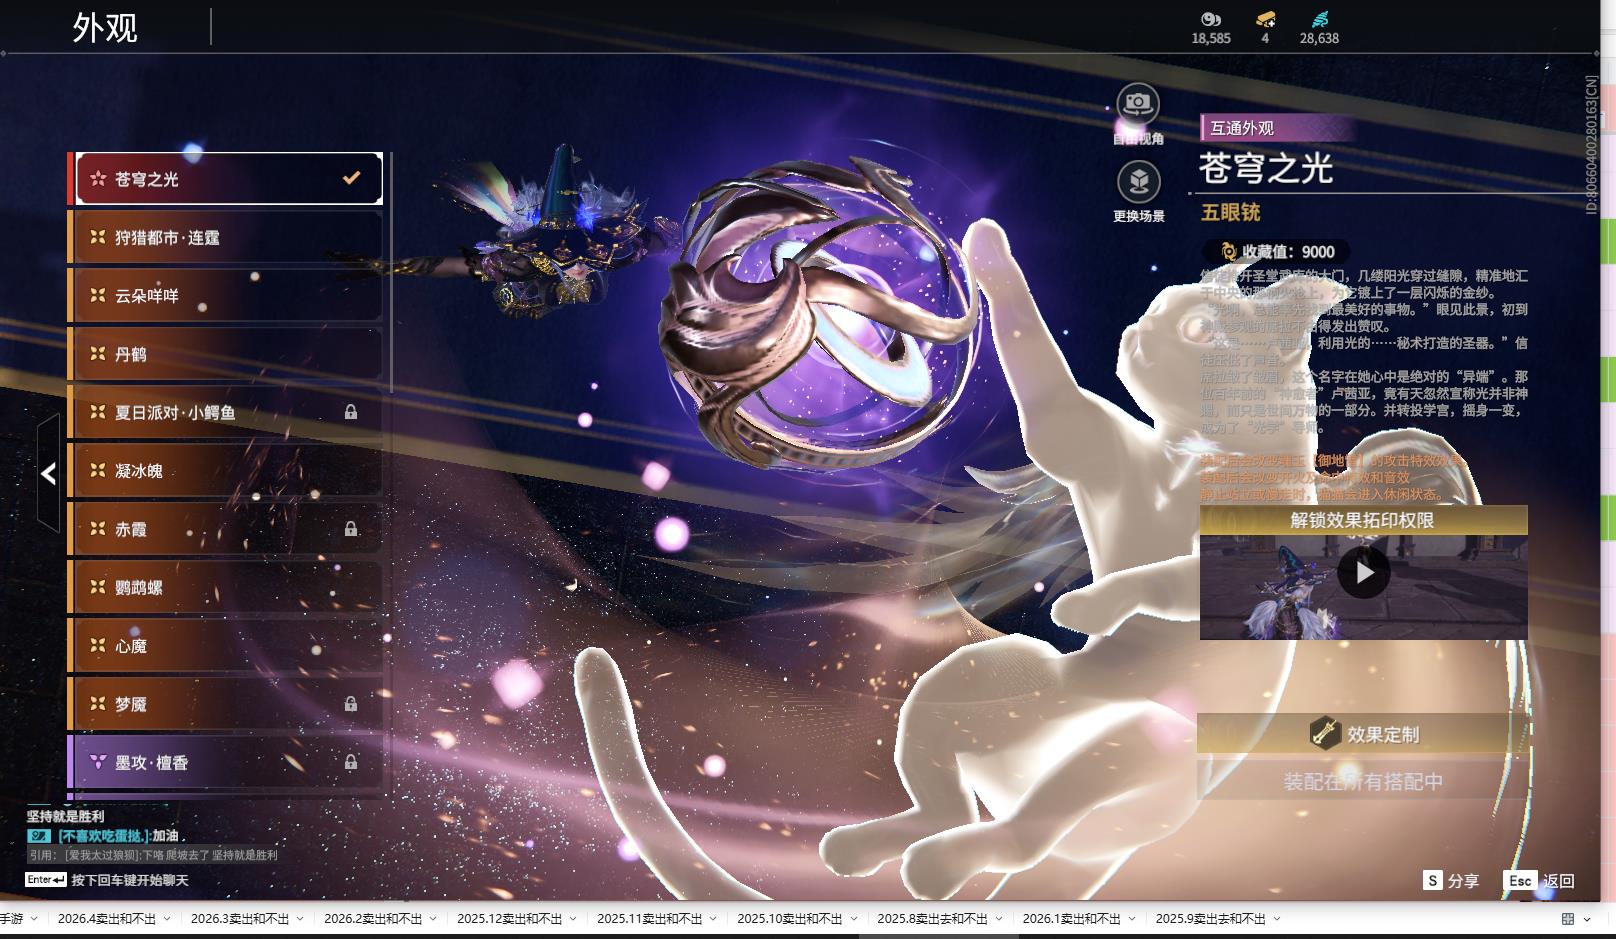The width and height of the screenshot is (1616, 939).
Task: Expand dropdown next to 2025.12卖出和不出 tab
Action: coord(573,919)
